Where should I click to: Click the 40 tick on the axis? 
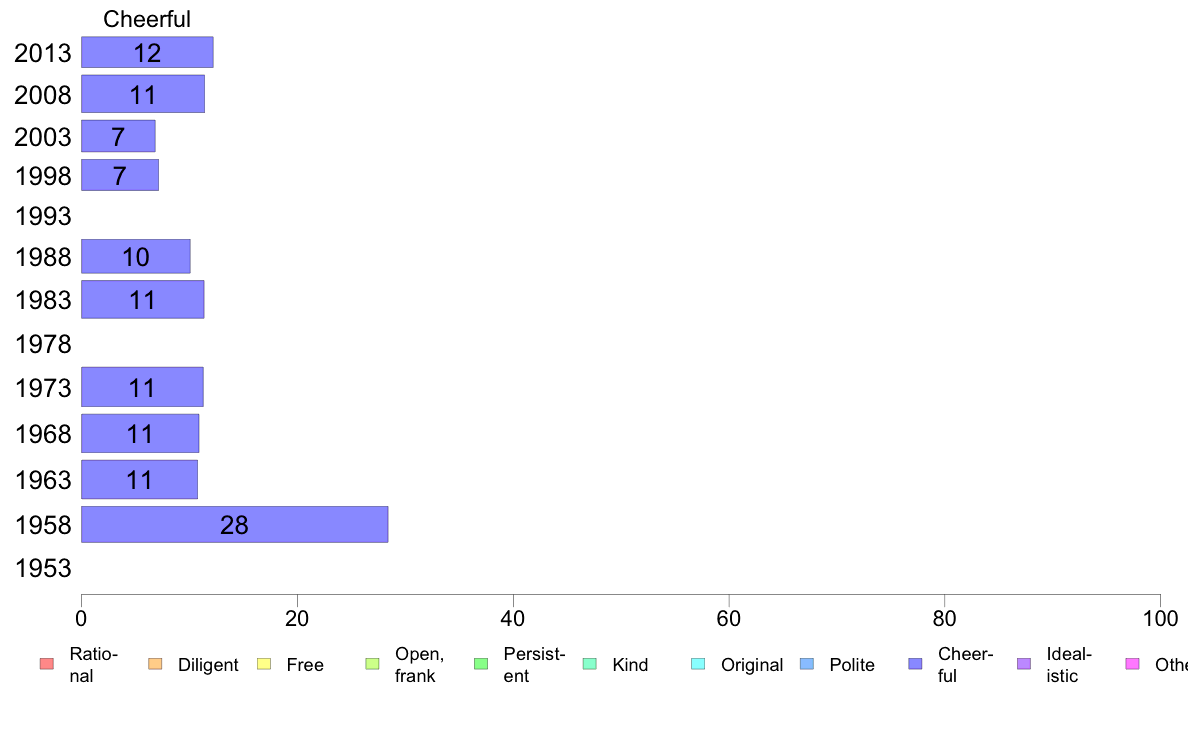pos(513,619)
